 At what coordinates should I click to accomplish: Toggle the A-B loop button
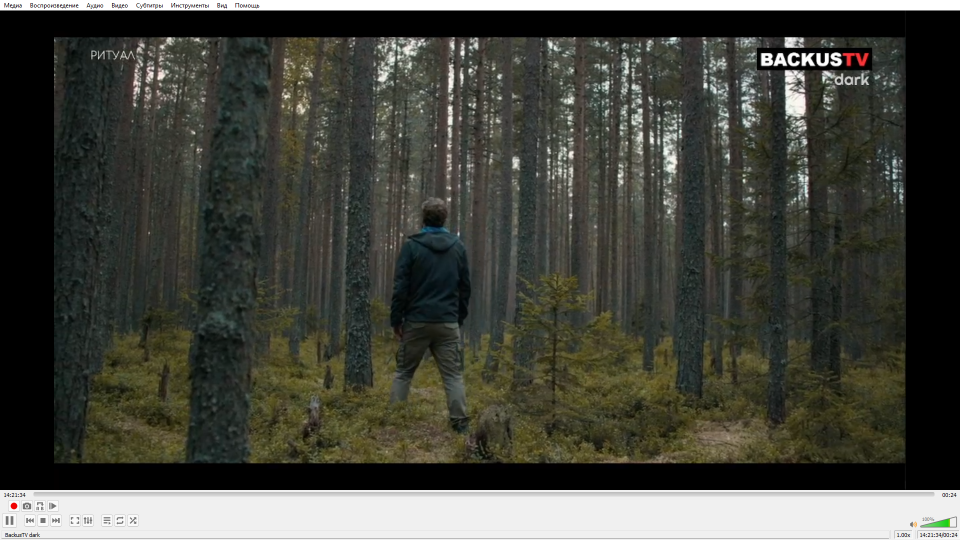40,506
